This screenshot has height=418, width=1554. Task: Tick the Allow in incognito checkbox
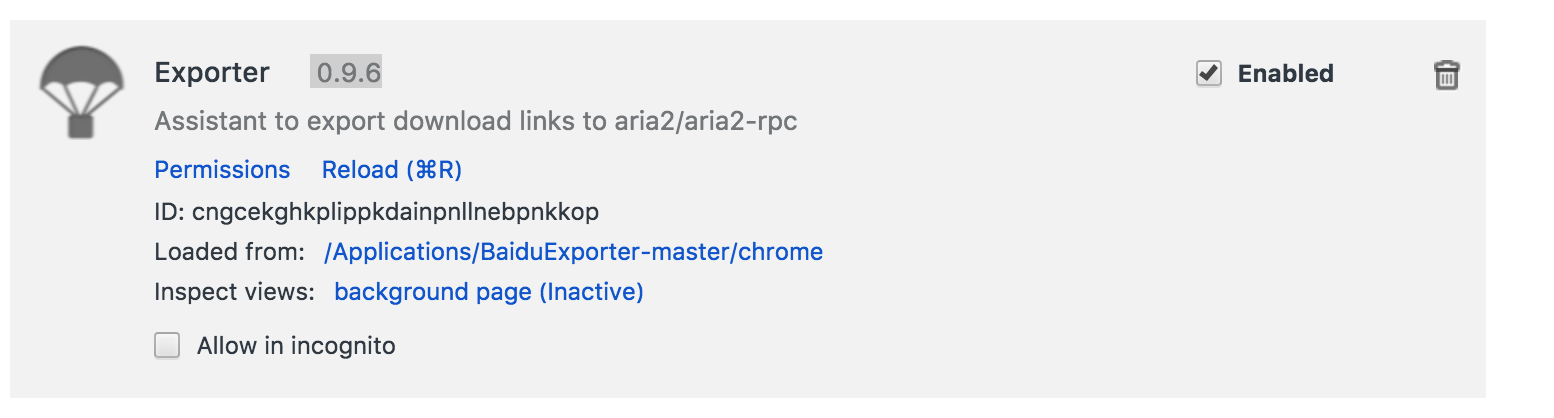167,346
